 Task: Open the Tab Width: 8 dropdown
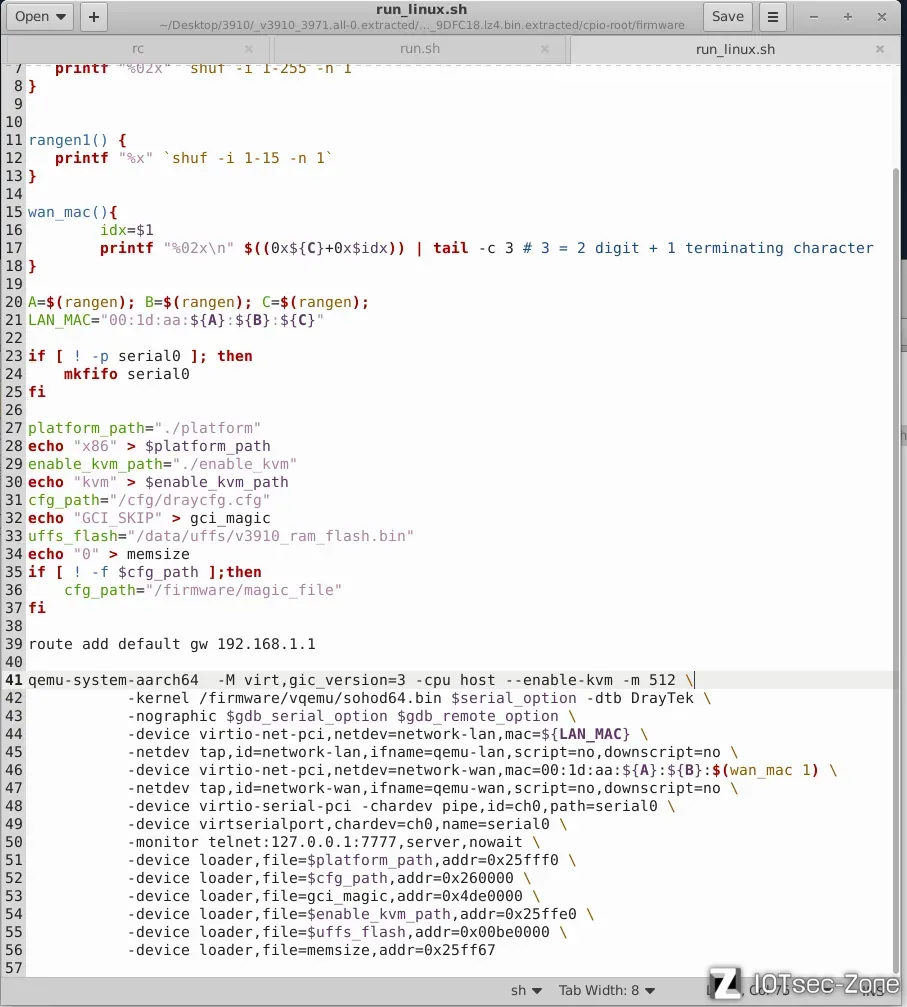[x=607, y=990]
